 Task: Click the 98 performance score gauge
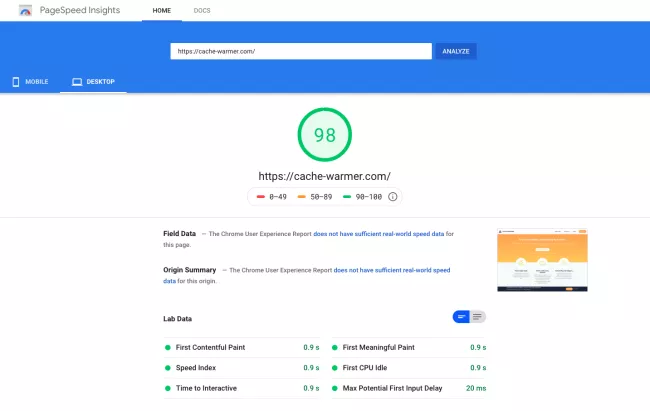pyautogui.click(x=325, y=134)
